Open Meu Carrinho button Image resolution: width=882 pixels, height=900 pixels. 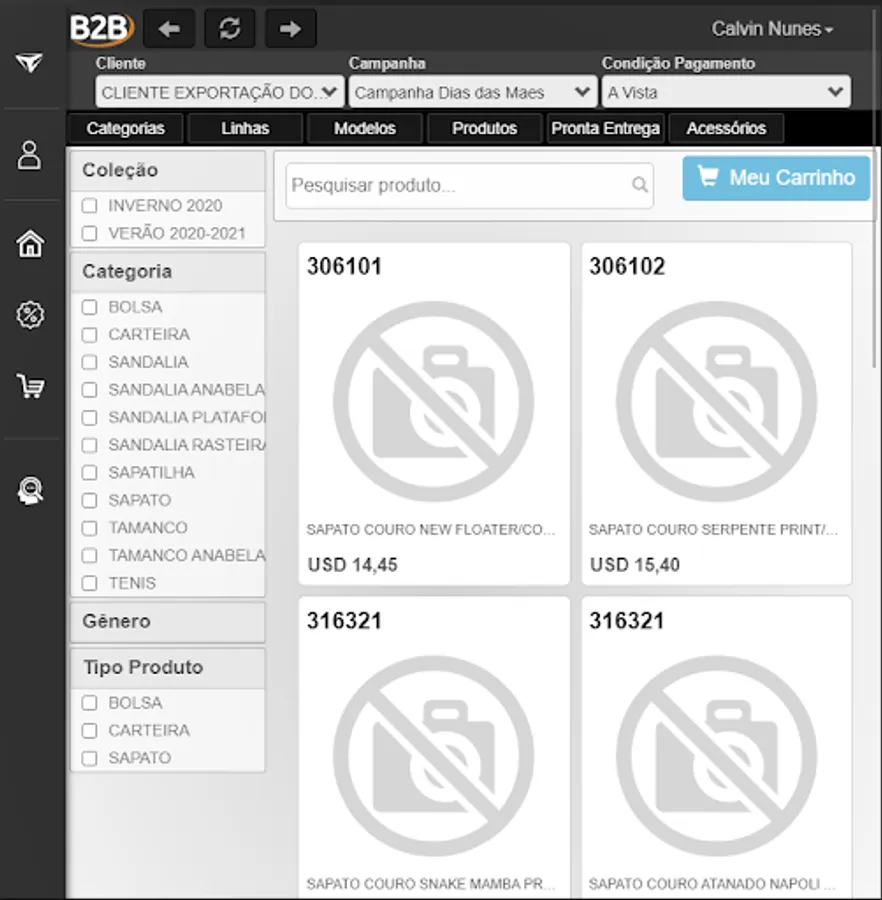point(776,178)
